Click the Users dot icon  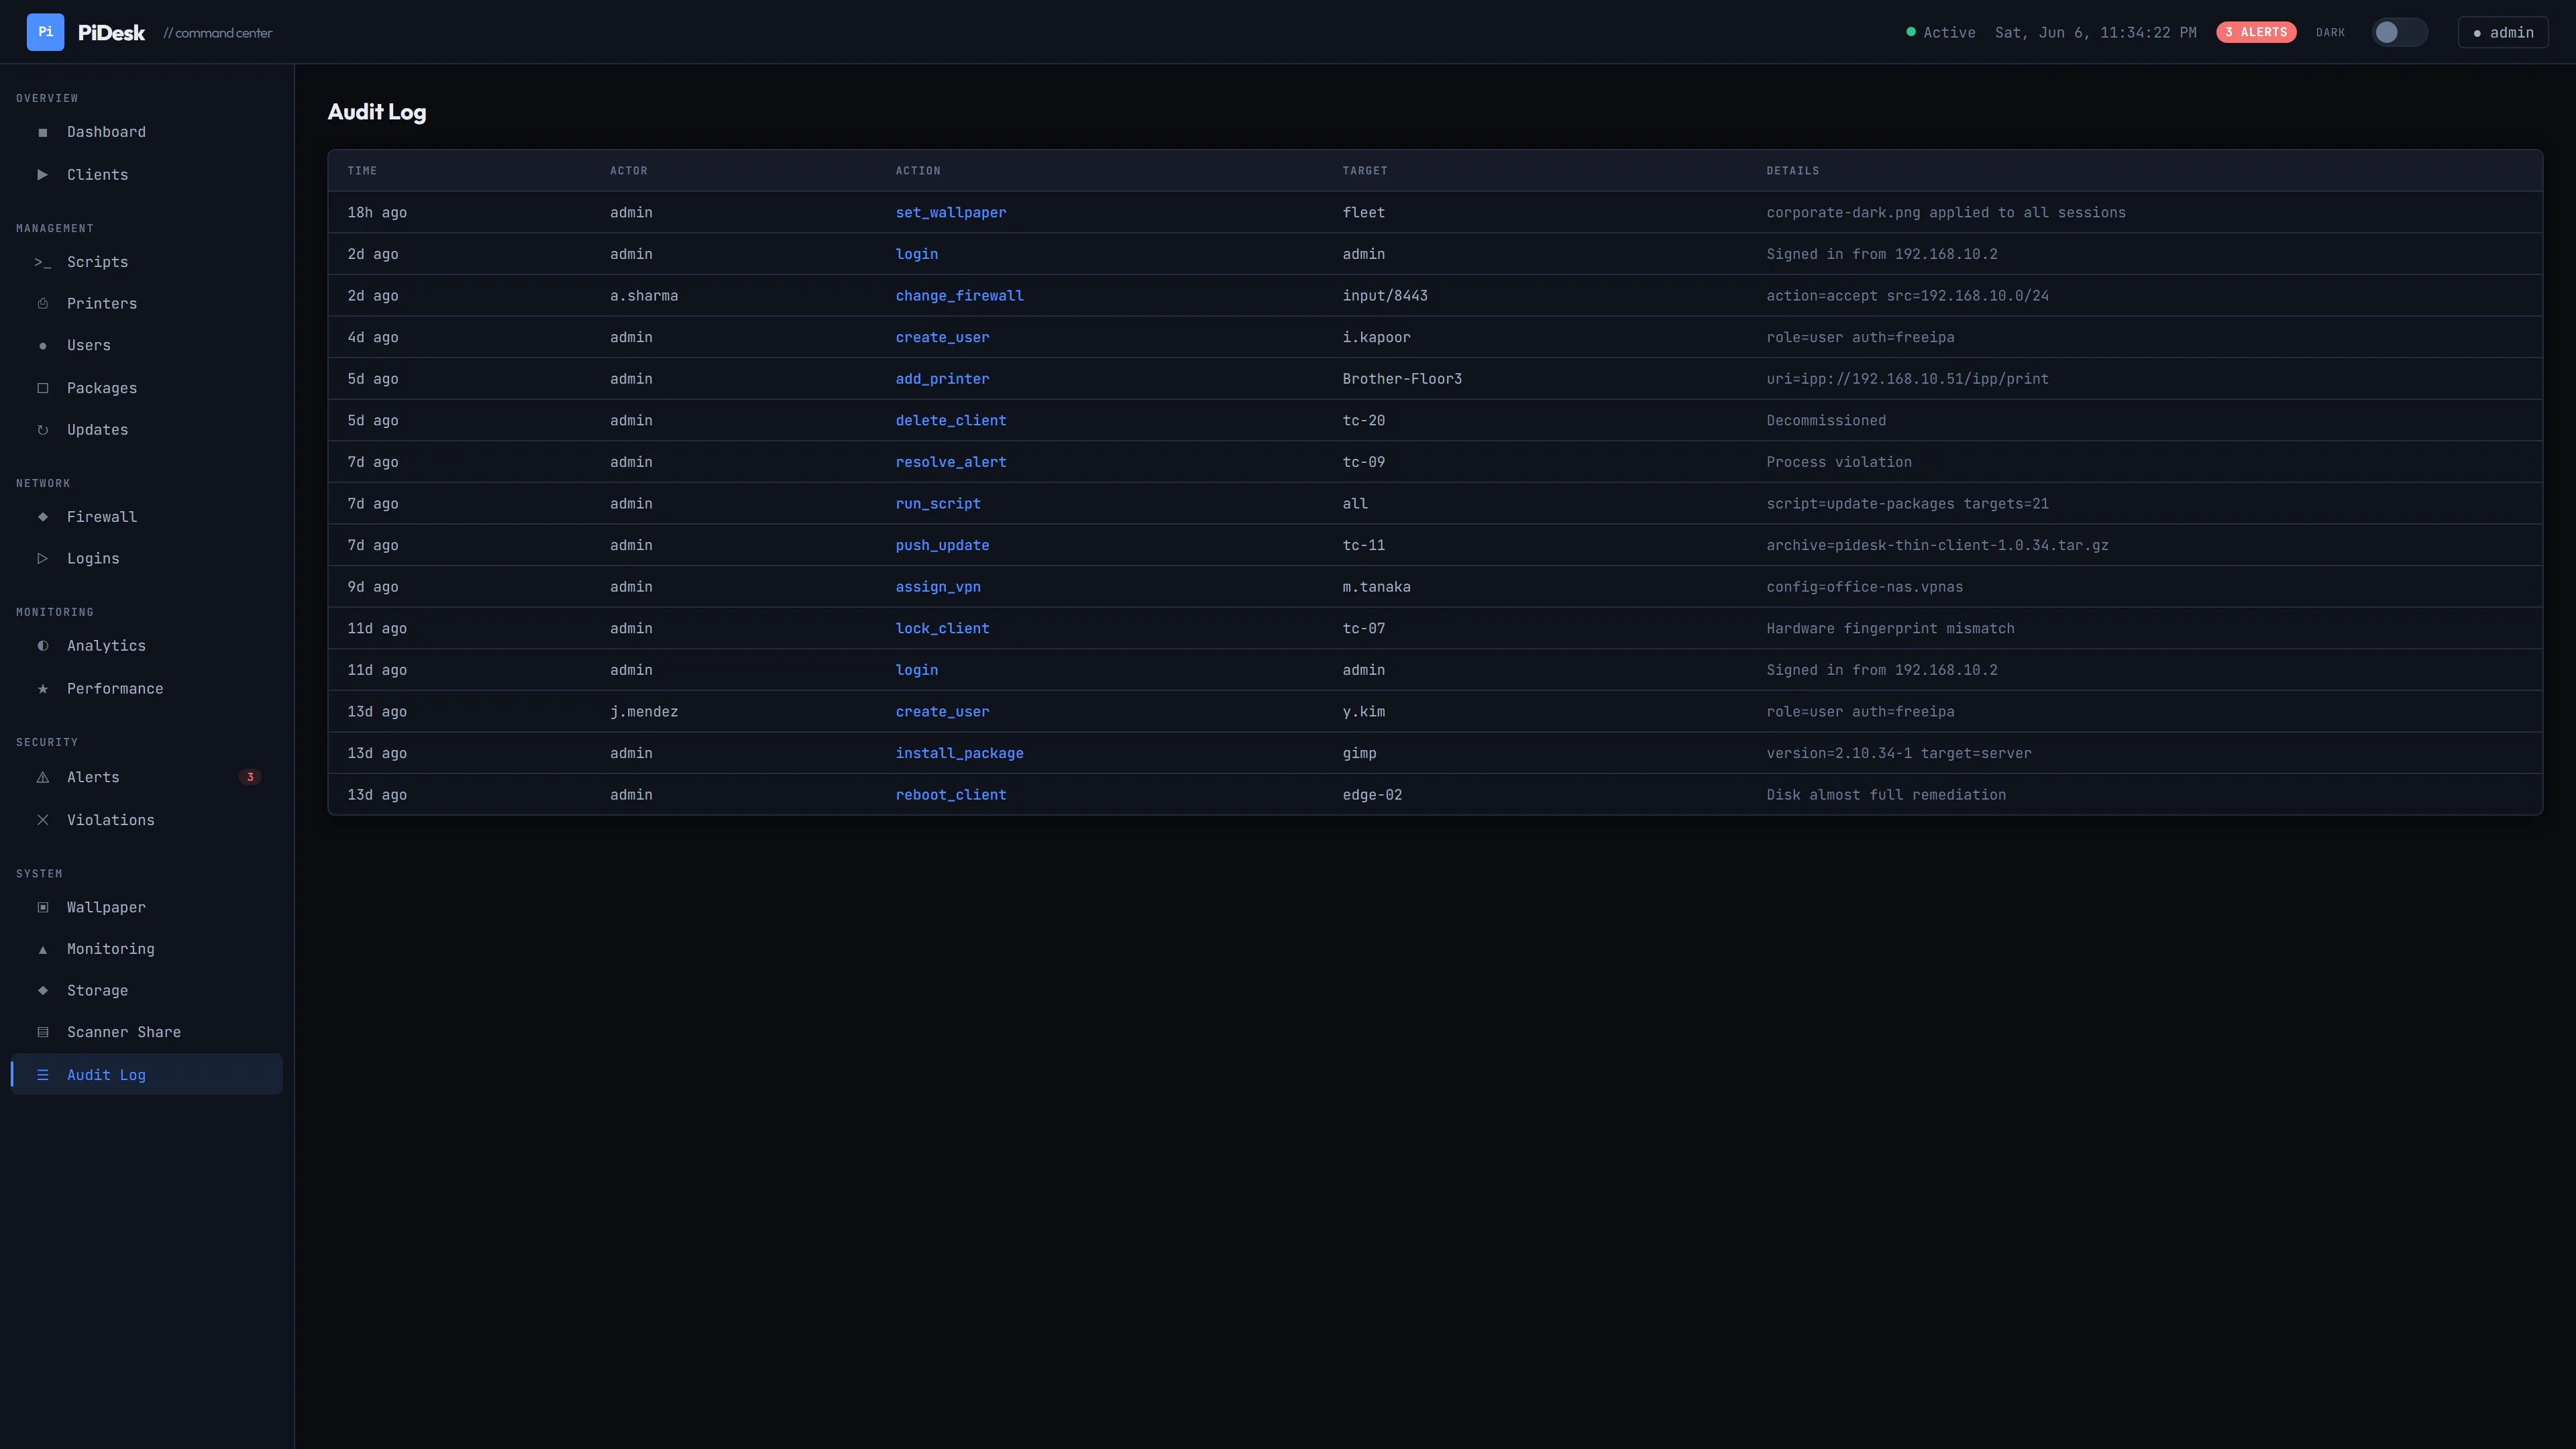click(x=42, y=346)
